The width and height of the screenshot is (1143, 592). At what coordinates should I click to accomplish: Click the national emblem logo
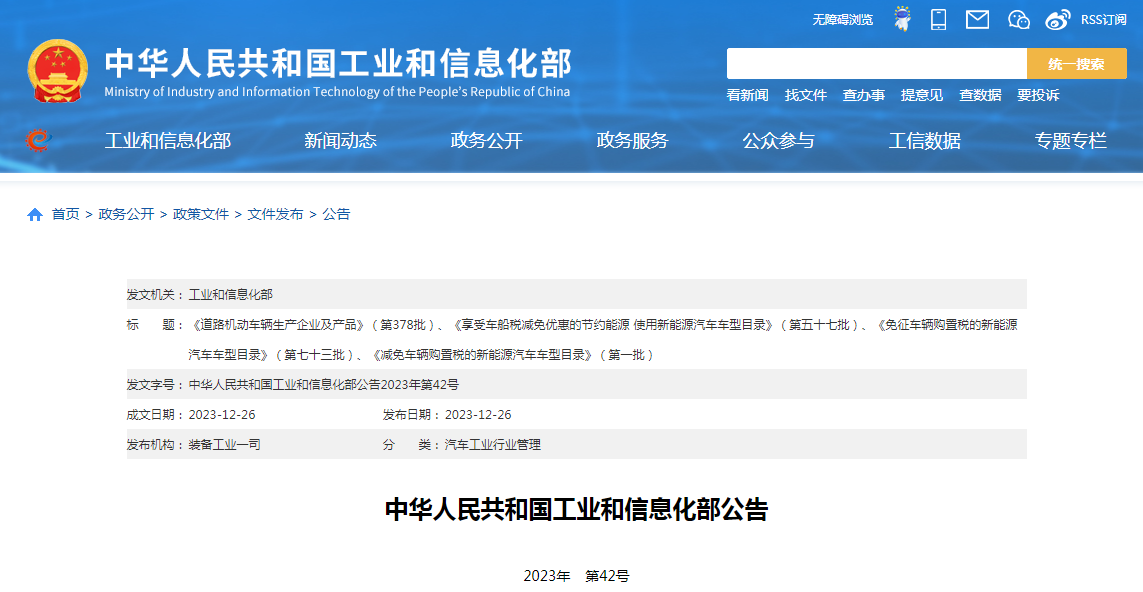pos(58,71)
